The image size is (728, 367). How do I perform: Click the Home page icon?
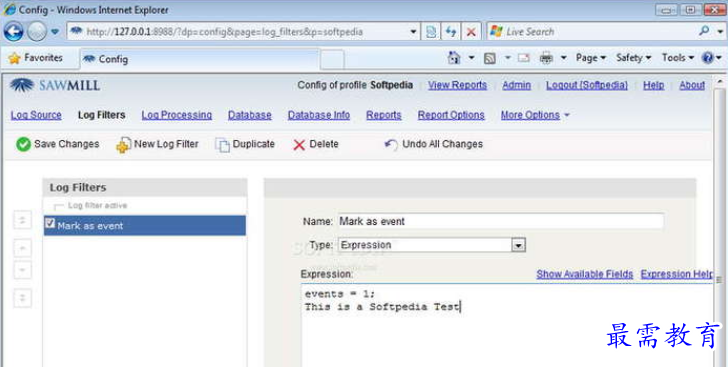point(454,58)
